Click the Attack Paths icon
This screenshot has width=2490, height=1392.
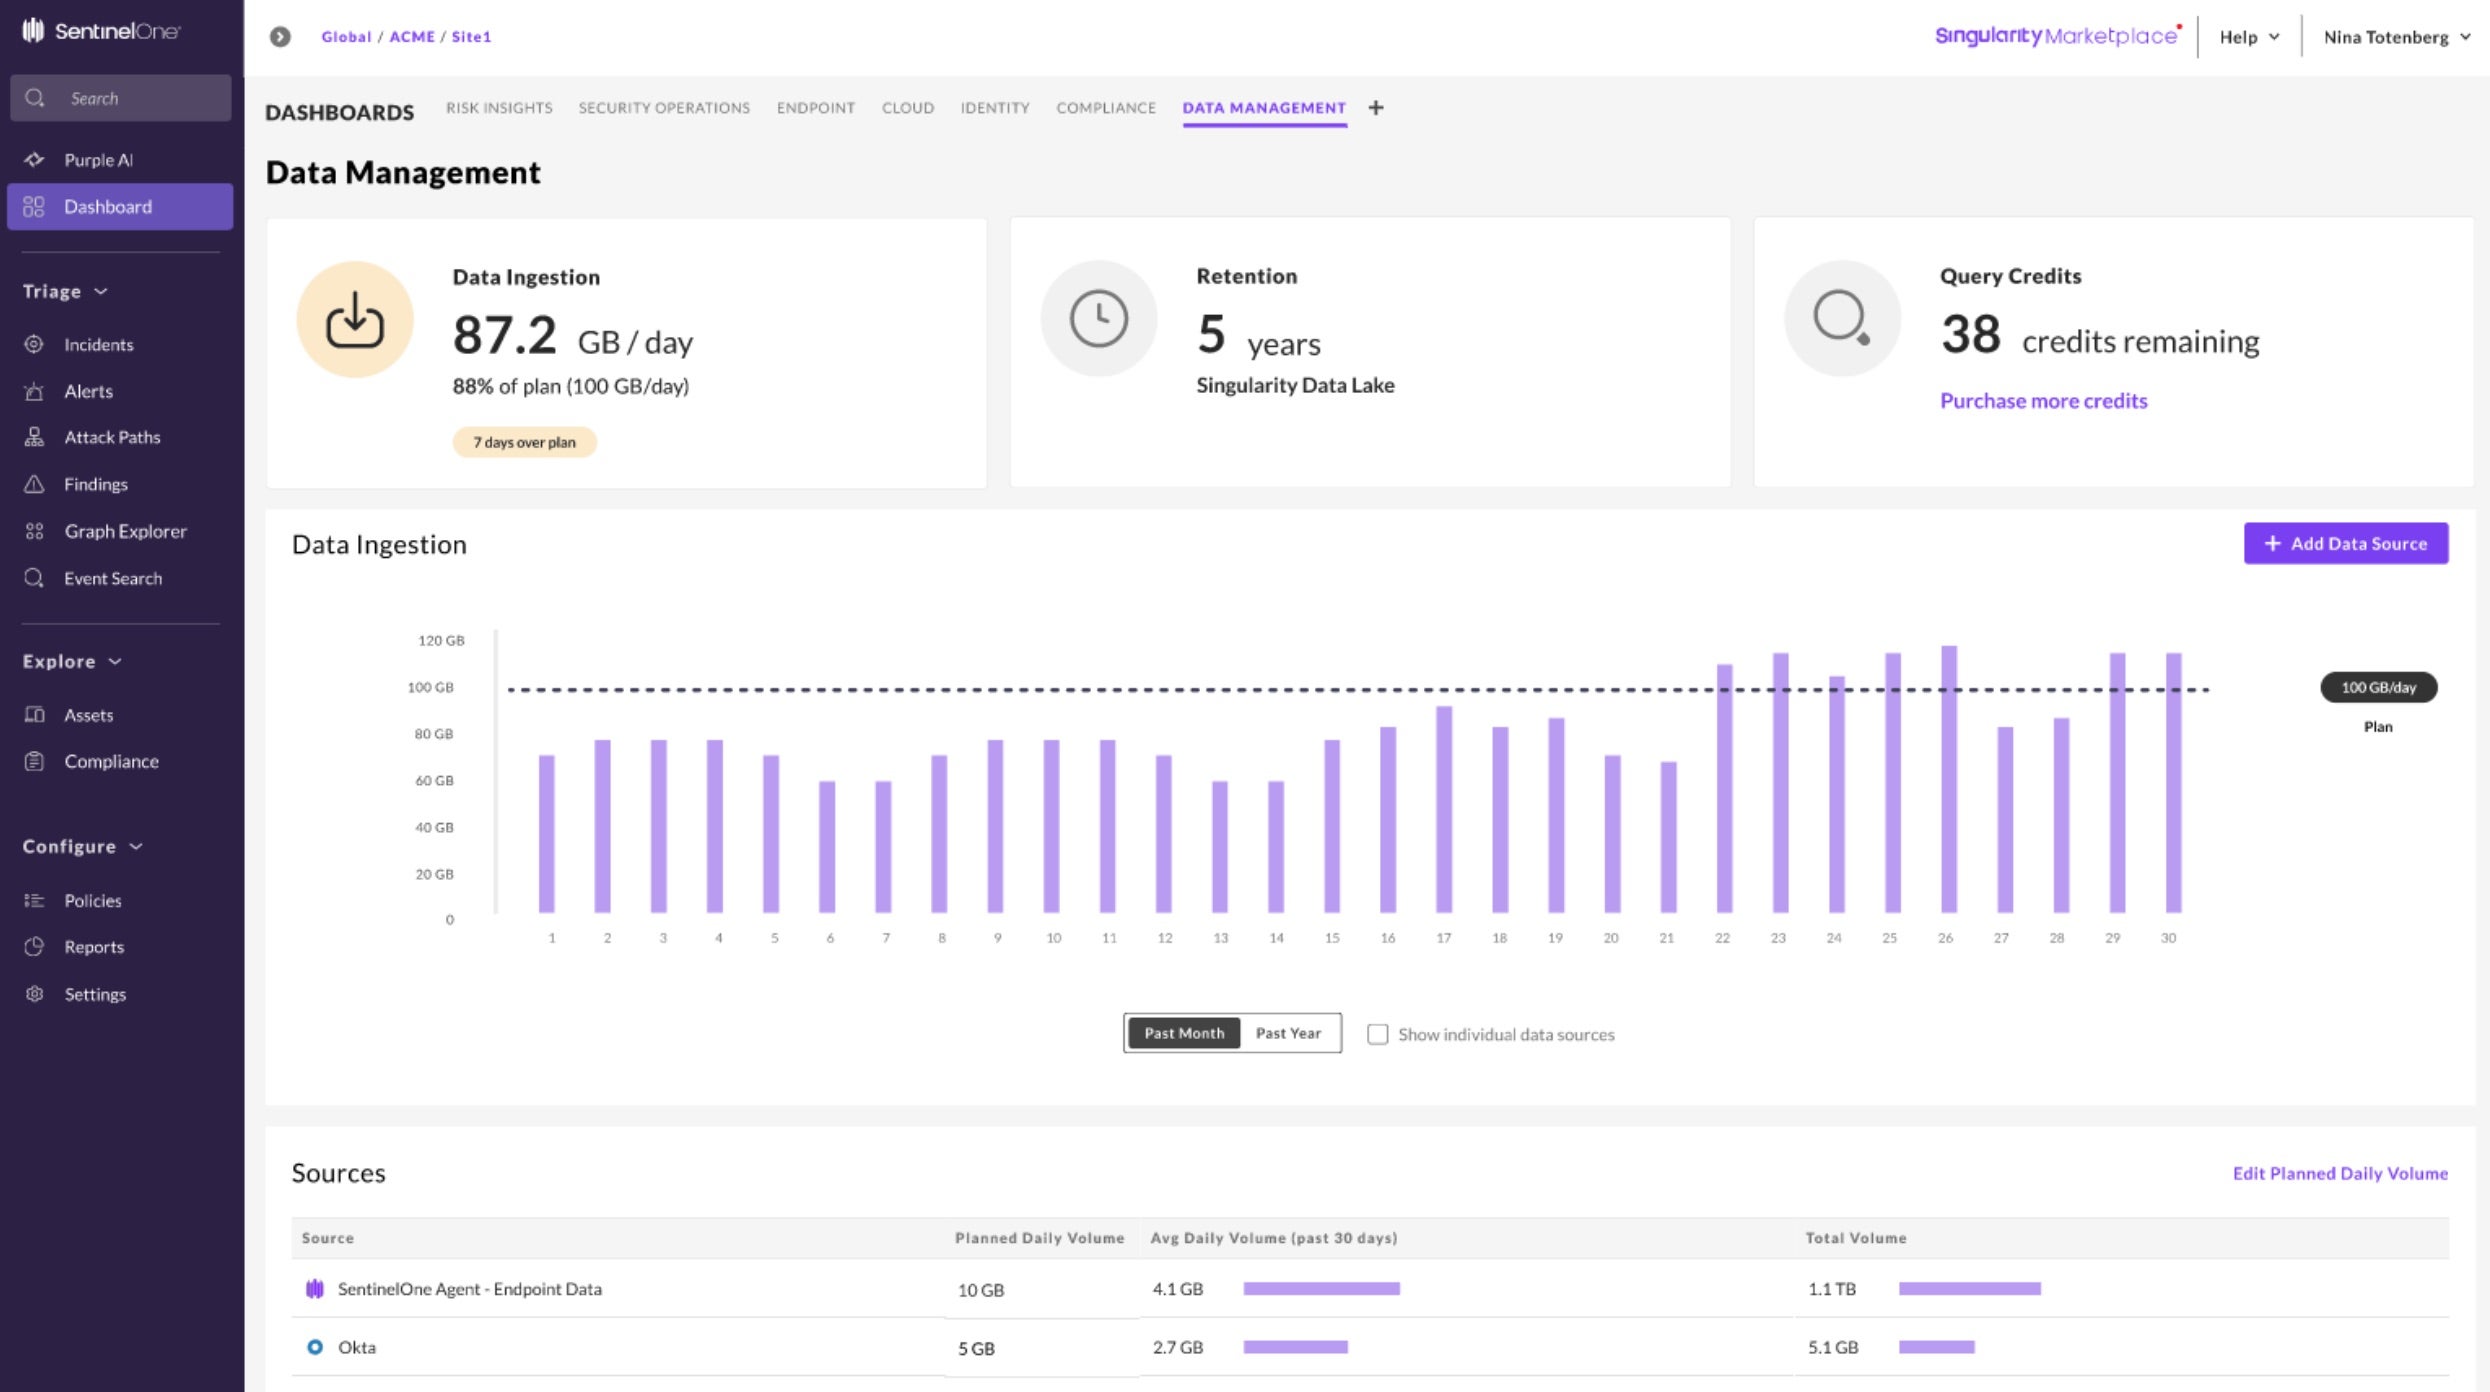tap(34, 437)
